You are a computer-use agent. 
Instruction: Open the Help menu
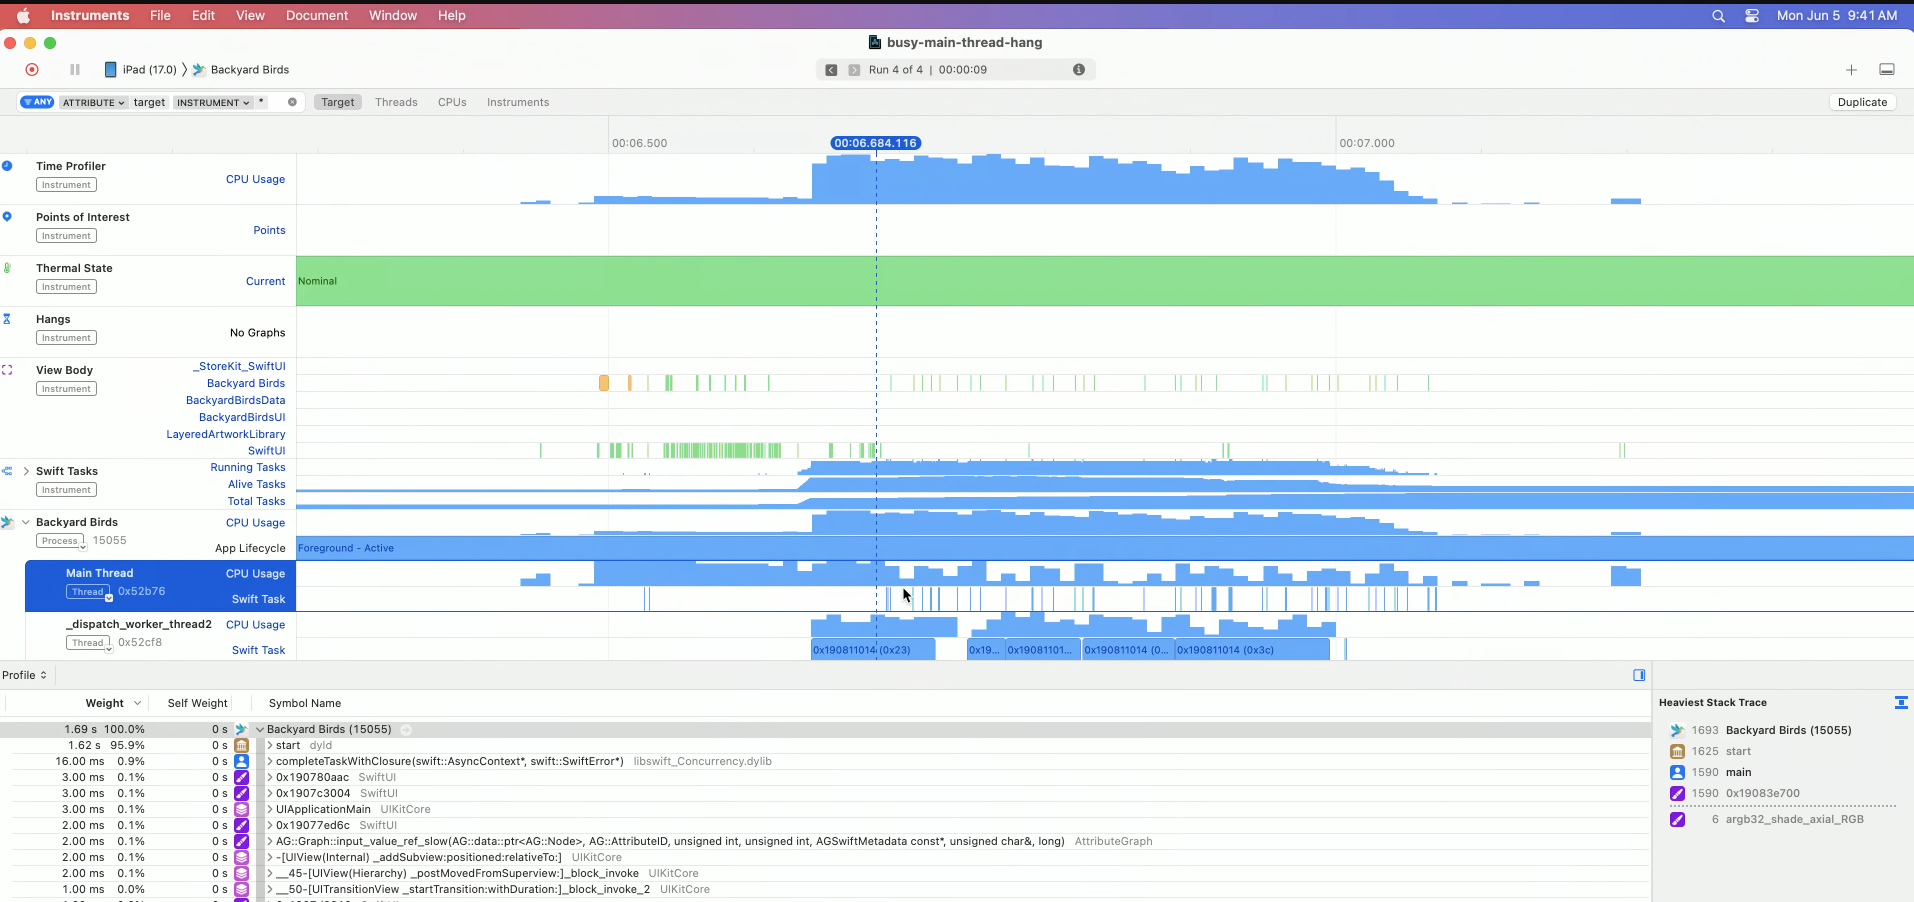tap(452, 16)
